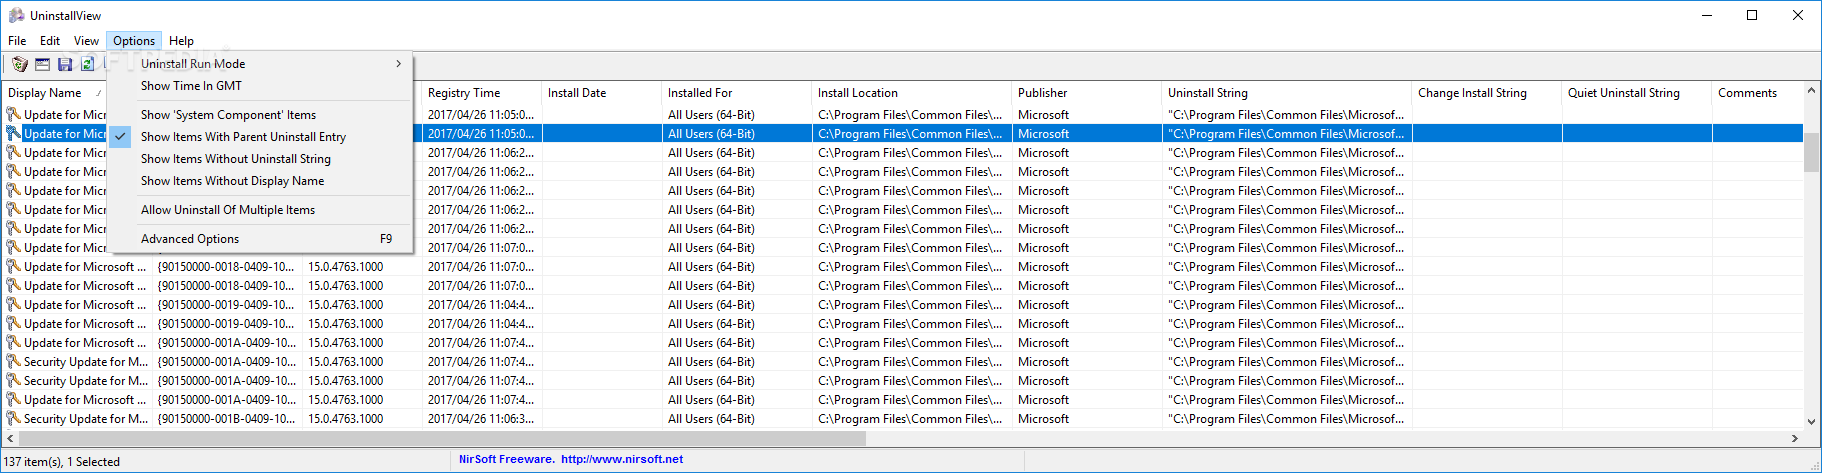The width and height of the screenshot is (1822, 473).
Task: Open the File menu
Action: [x=17, y=41]
